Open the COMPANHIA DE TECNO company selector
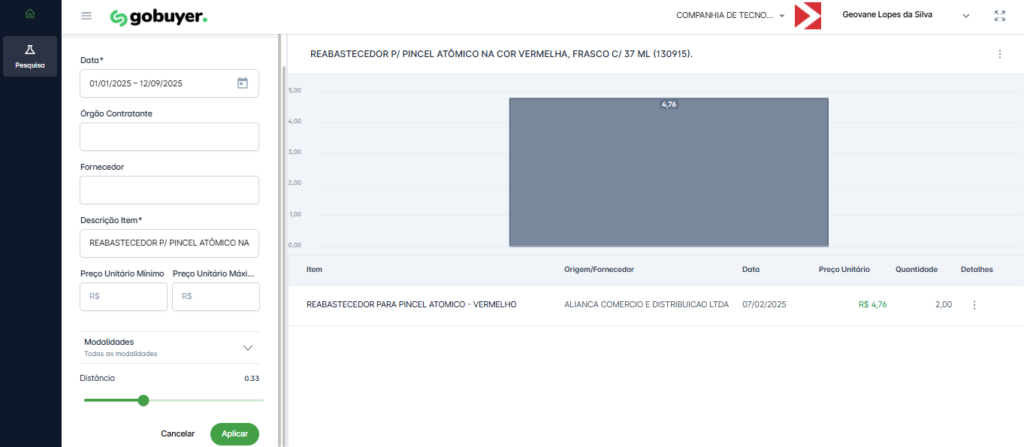 pyautogui.click(x=730, y=16)
